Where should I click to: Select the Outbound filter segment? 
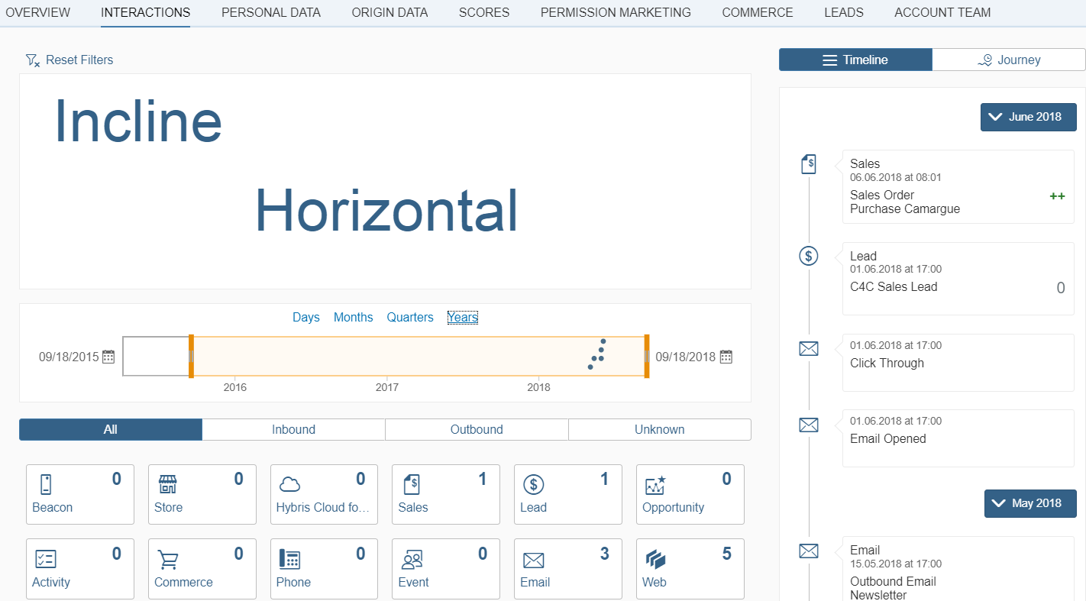pyautogui.click(x=476, y=430)
